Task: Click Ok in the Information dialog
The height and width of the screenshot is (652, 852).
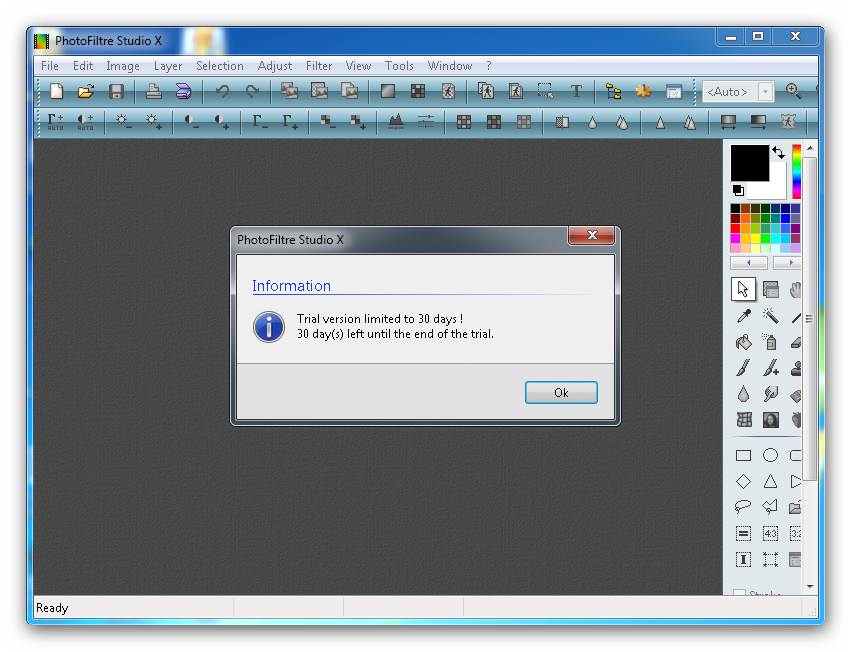Action: coord(561,392)
